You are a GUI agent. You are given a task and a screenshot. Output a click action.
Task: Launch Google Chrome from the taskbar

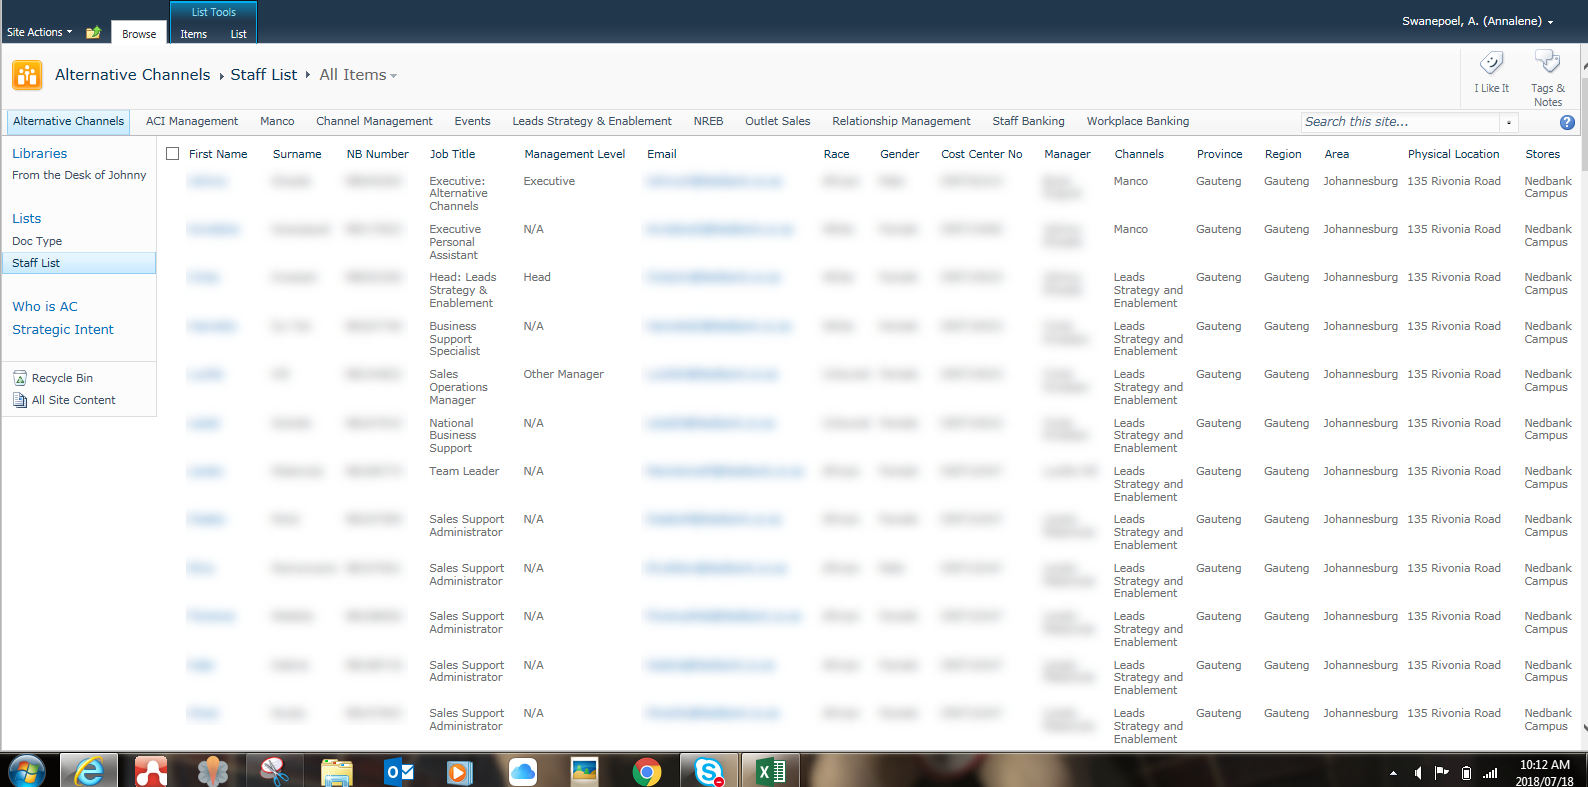point(647,771)
